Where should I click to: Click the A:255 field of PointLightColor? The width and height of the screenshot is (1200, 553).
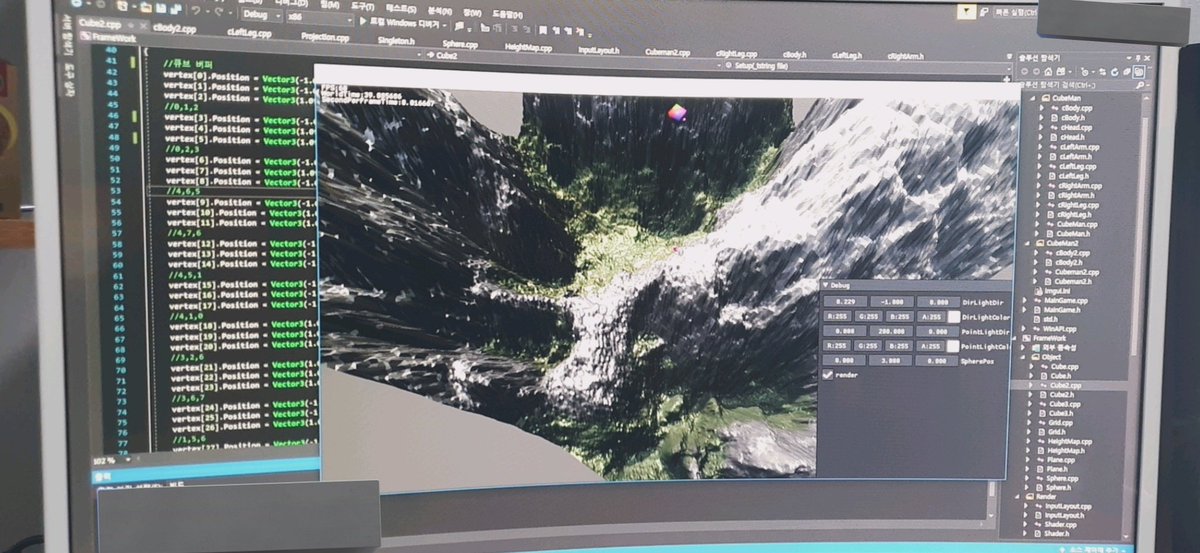coord(931,346)
